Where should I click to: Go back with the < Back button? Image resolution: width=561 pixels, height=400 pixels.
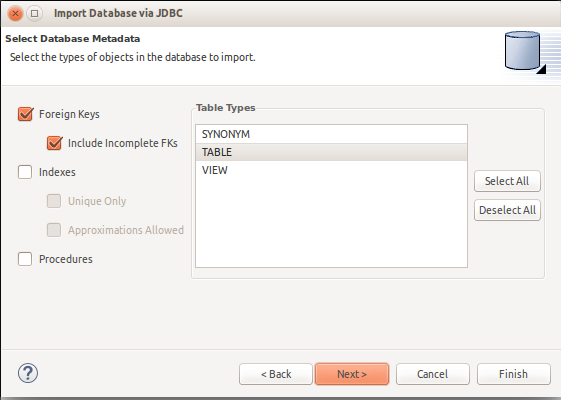coord(276,374)
